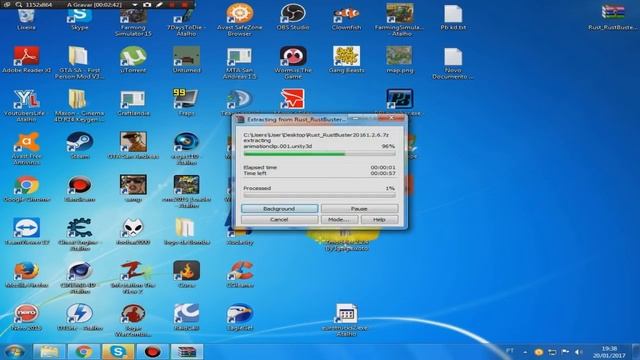Select the Craftlandia desktop icon
The height and width of the screenshot is (360, 640).
pos(133,103)
